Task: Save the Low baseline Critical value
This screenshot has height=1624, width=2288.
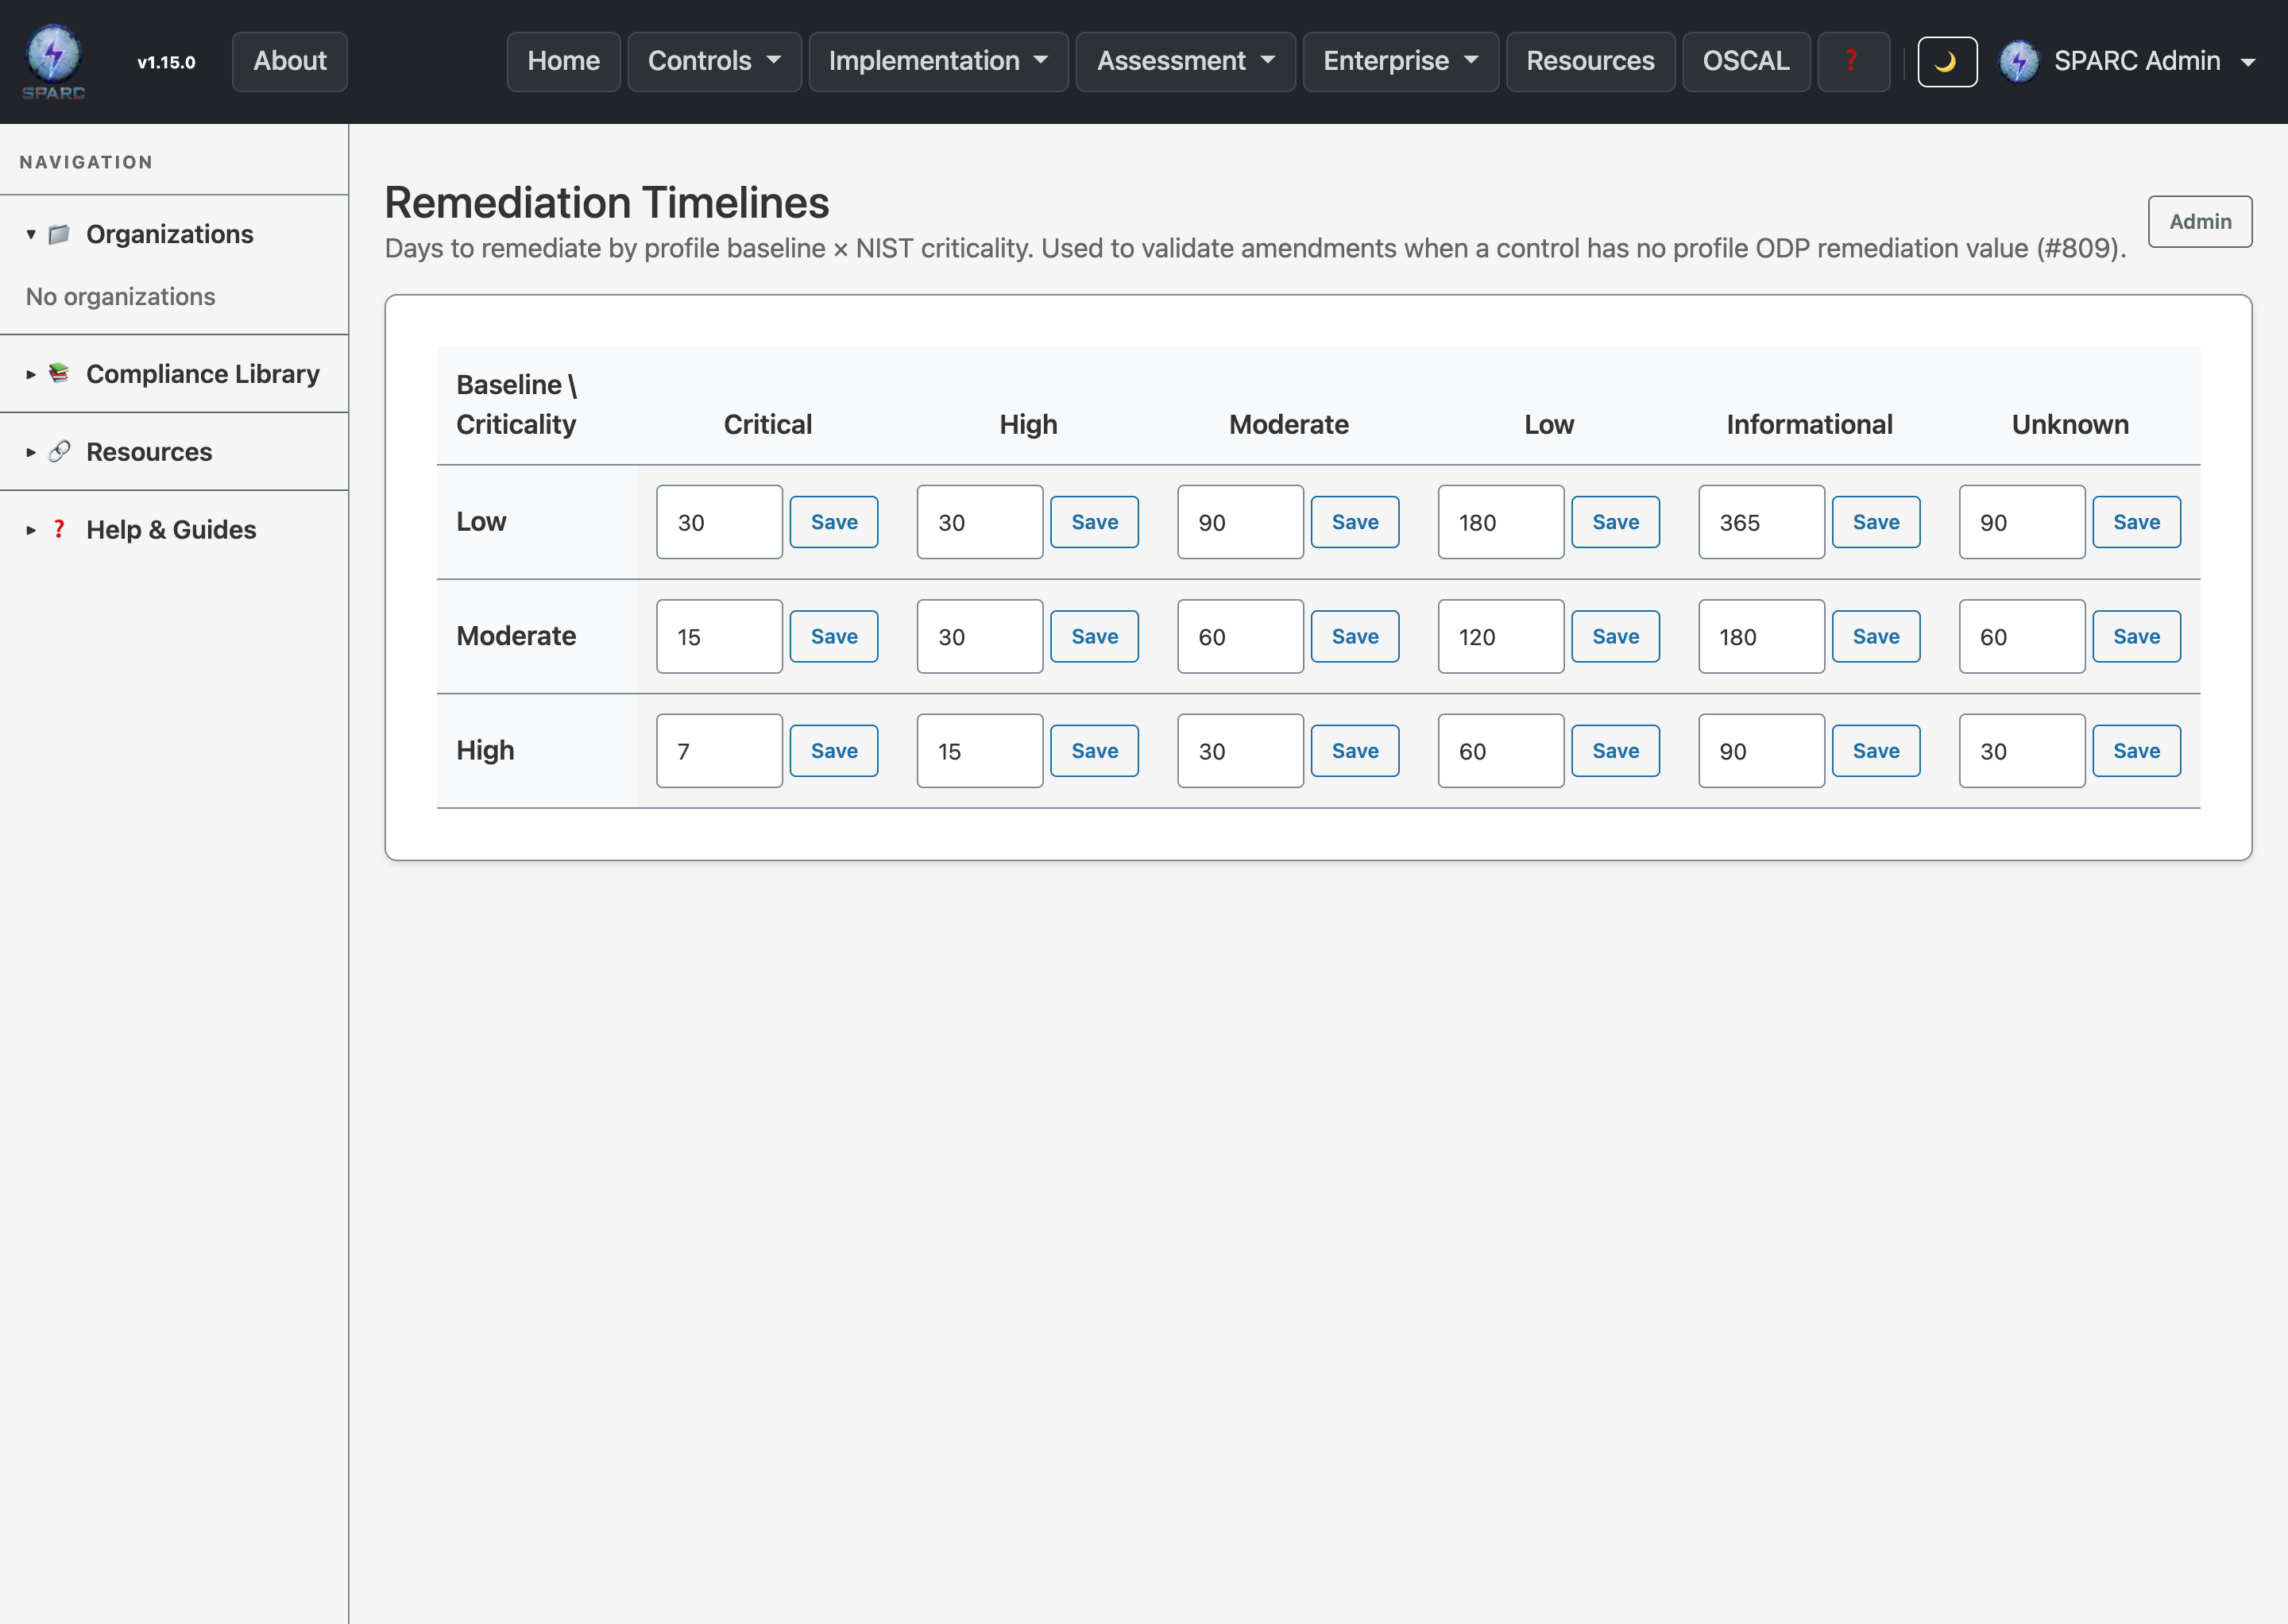Action: (834, 522)
